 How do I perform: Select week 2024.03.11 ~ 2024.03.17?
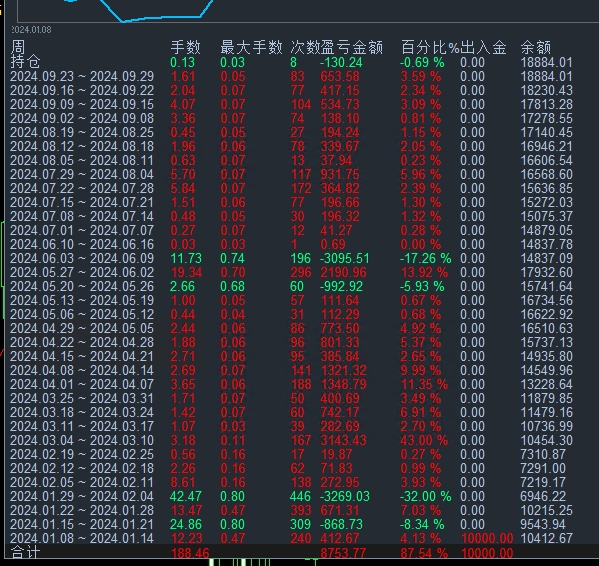point(82,427)
